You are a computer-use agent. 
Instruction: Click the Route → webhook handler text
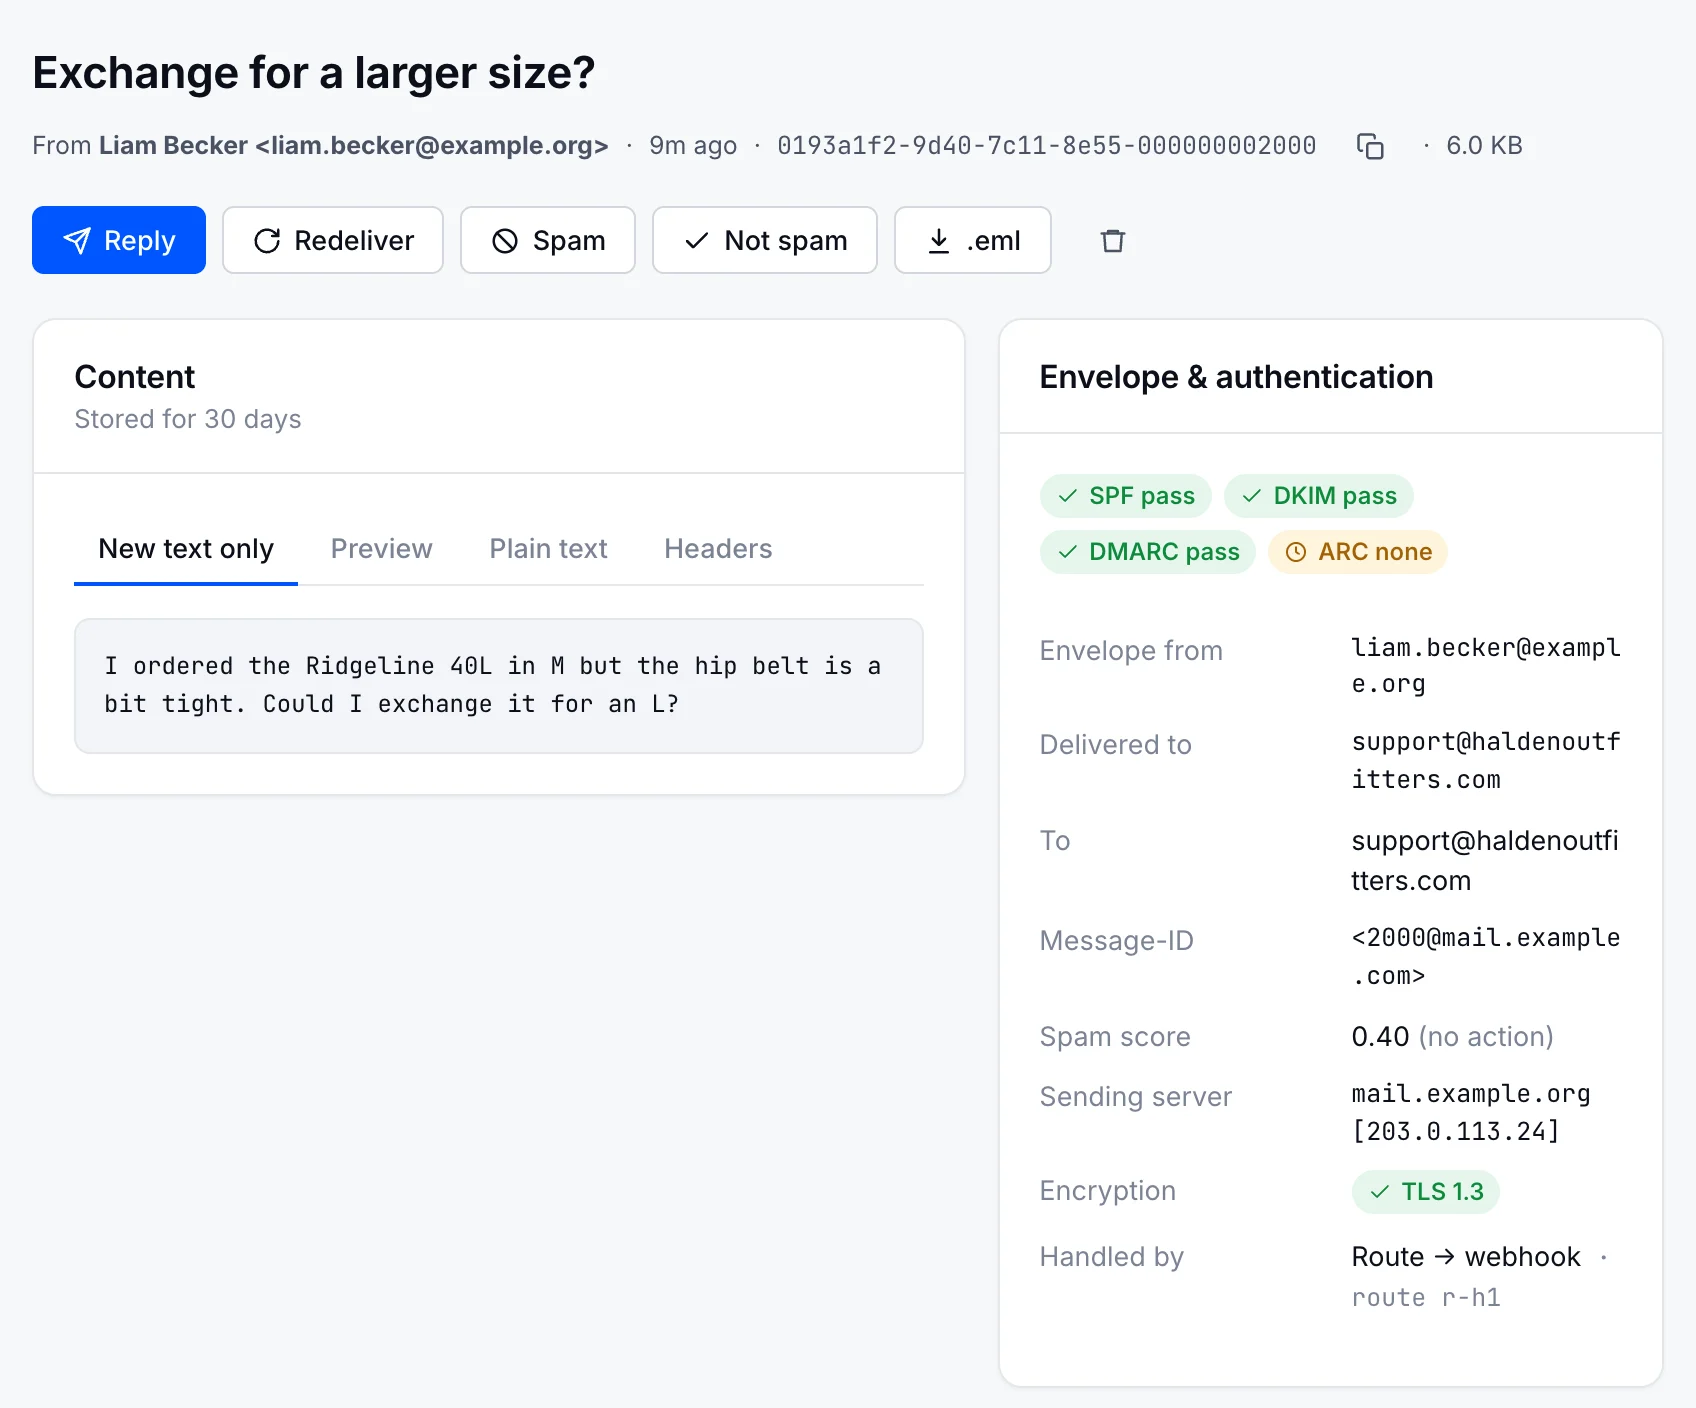click(x=1466, y=1257)
